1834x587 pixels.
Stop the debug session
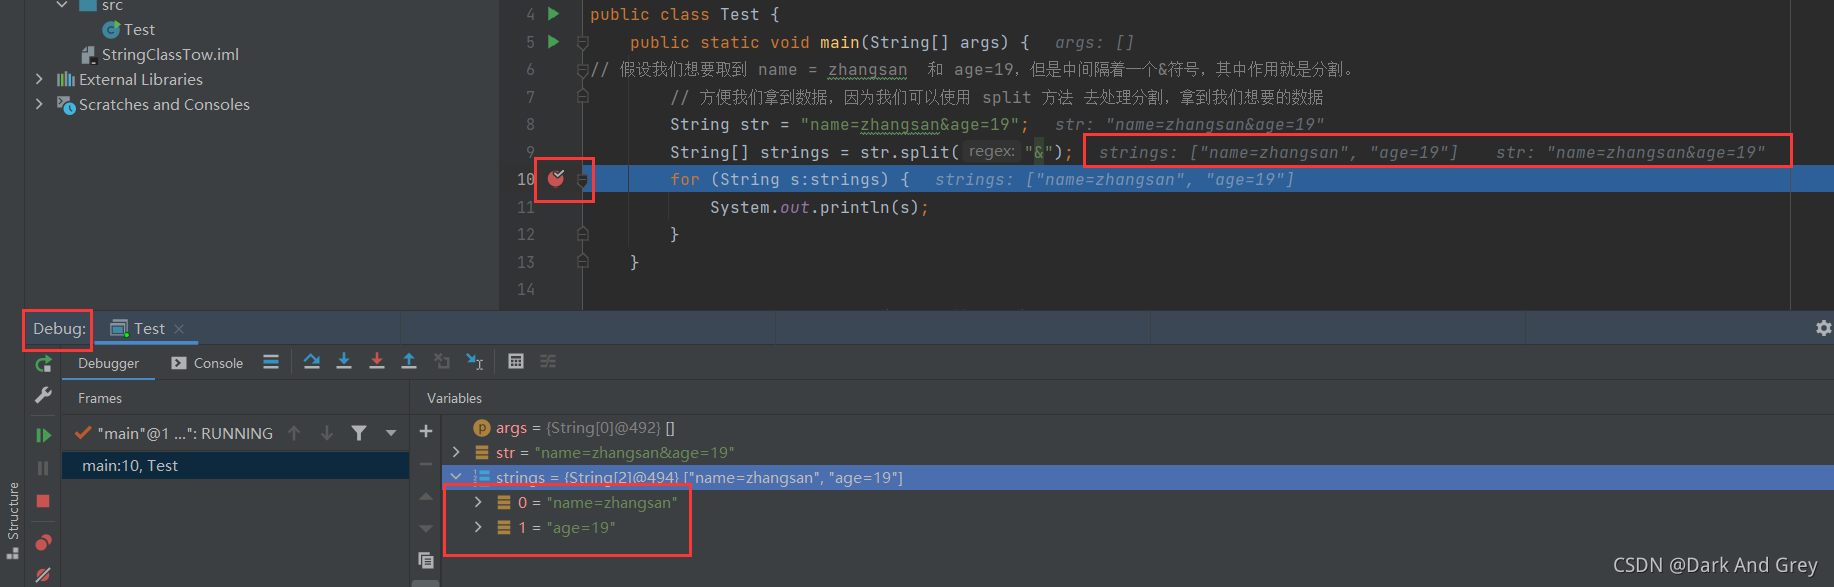coord(43,501)
